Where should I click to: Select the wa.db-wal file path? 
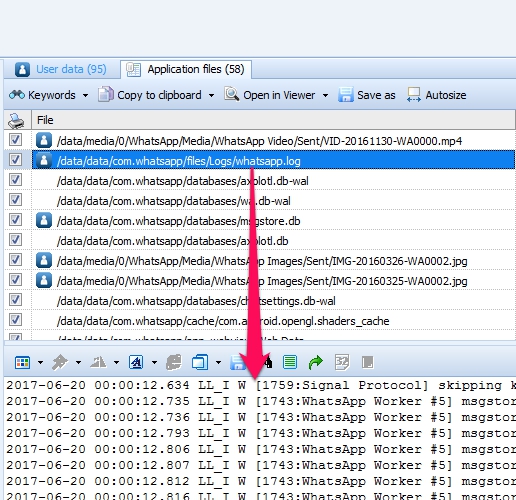tap(173, 201)
